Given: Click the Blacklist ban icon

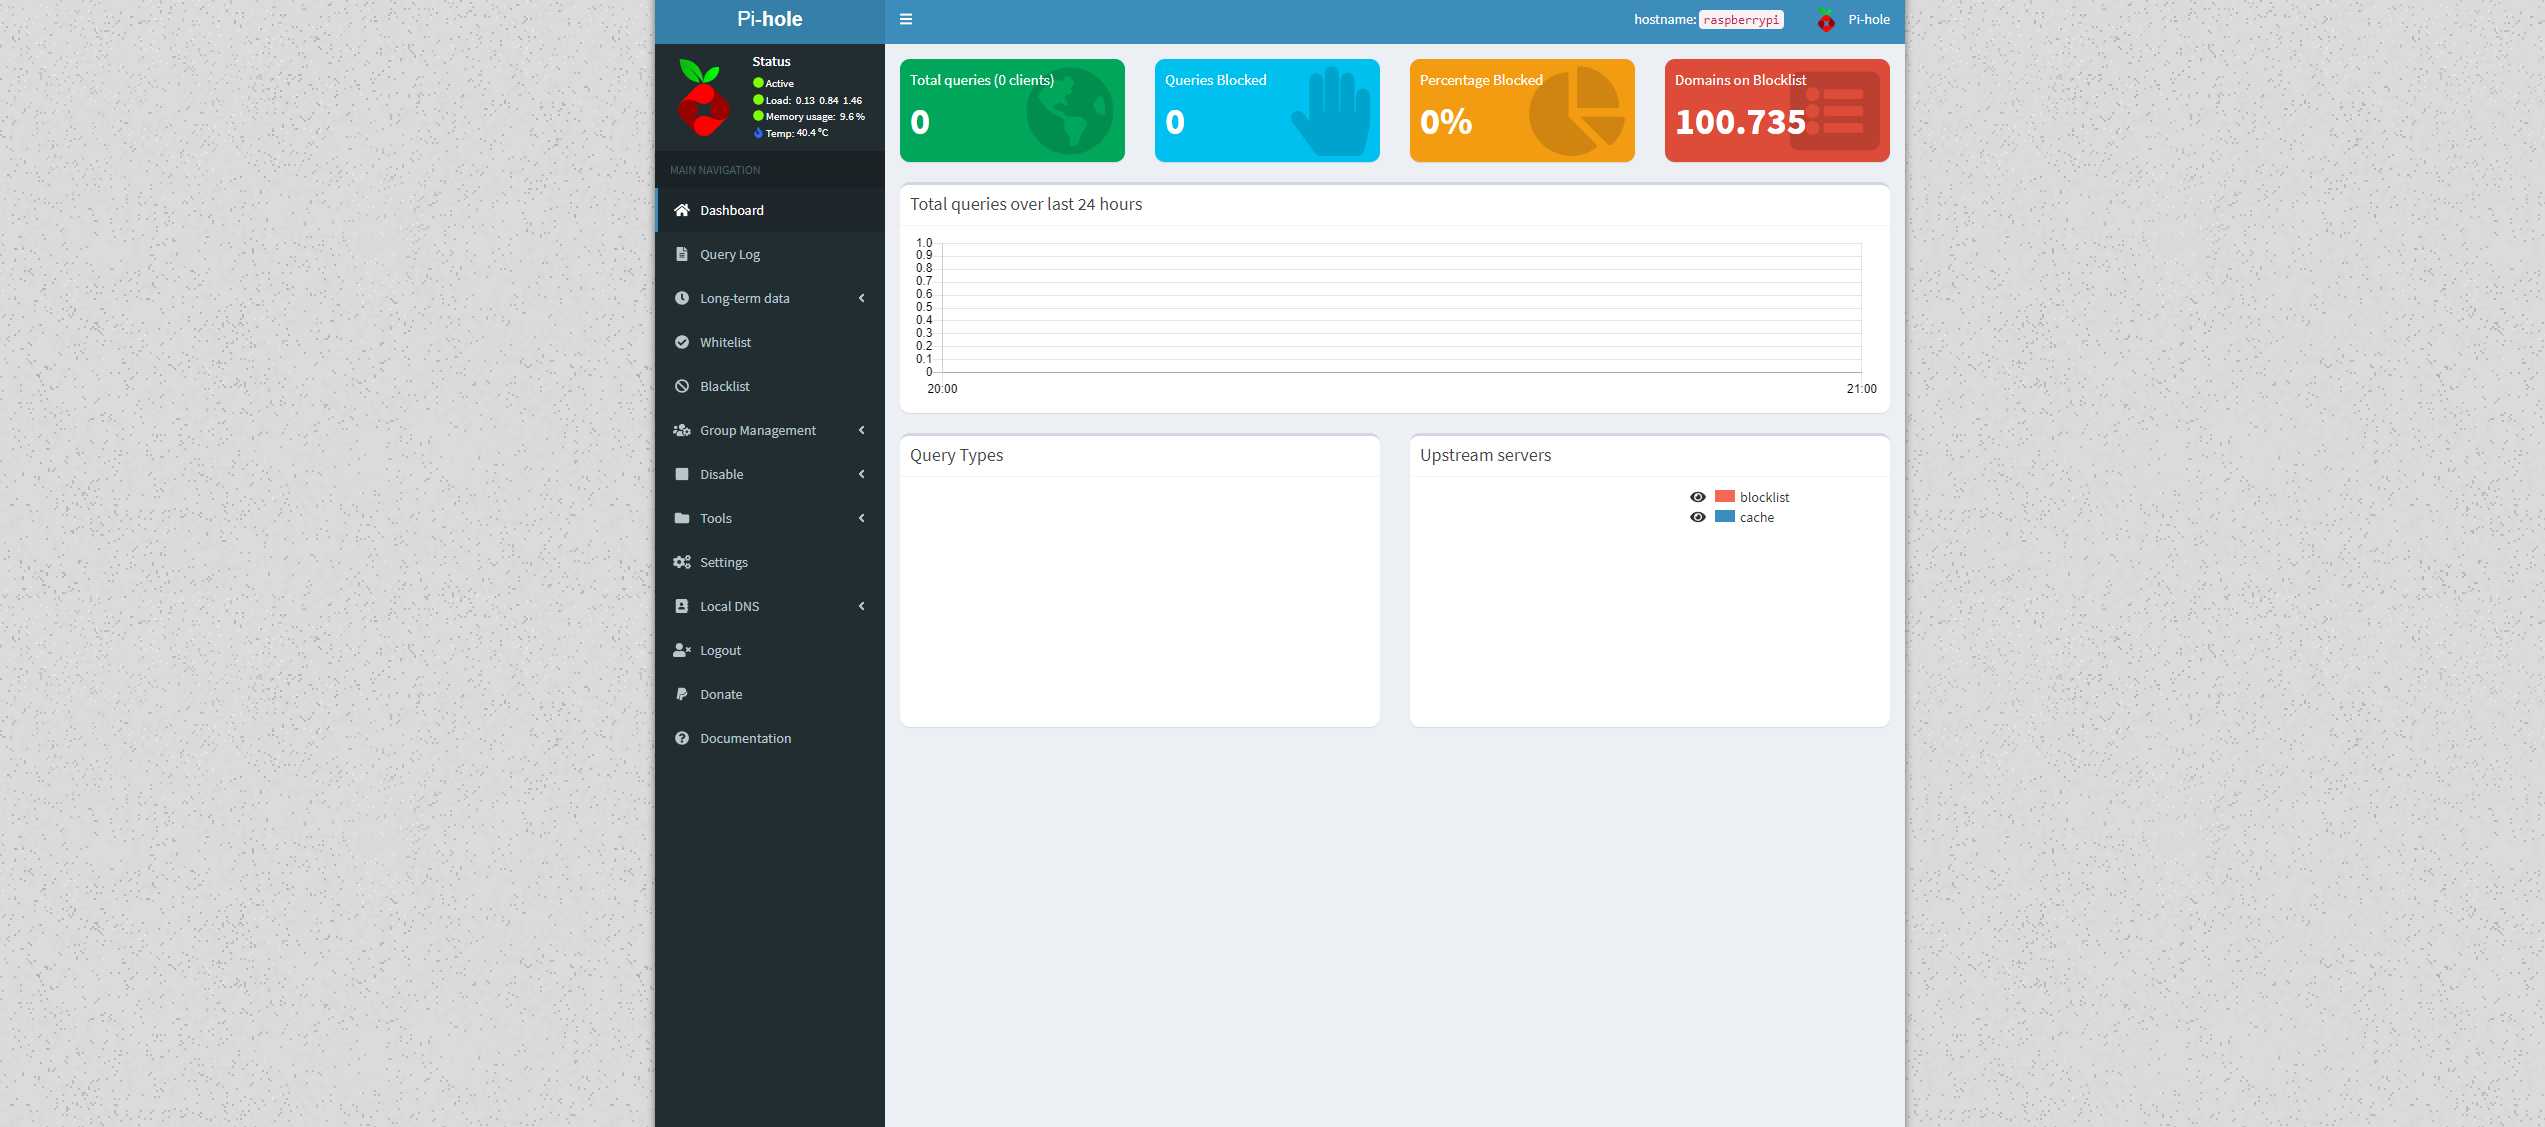Looking at the screenshot, I should [x=682, y=386].
